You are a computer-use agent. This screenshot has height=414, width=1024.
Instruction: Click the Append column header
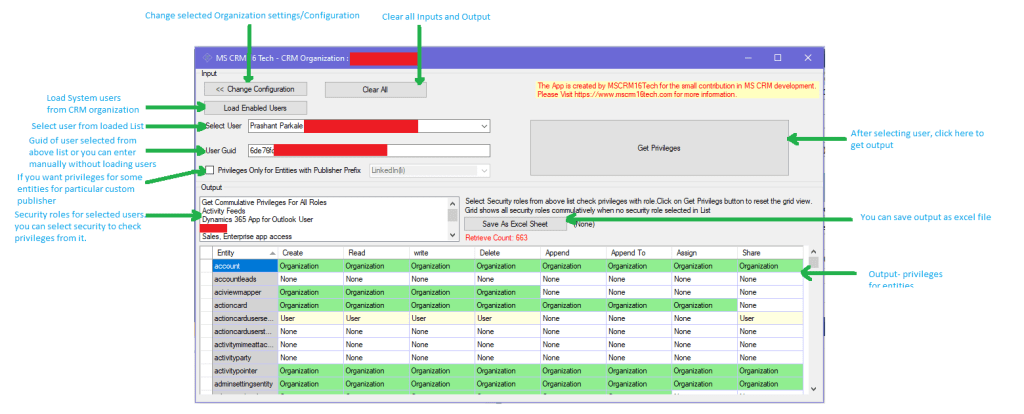tap(573, 253)
